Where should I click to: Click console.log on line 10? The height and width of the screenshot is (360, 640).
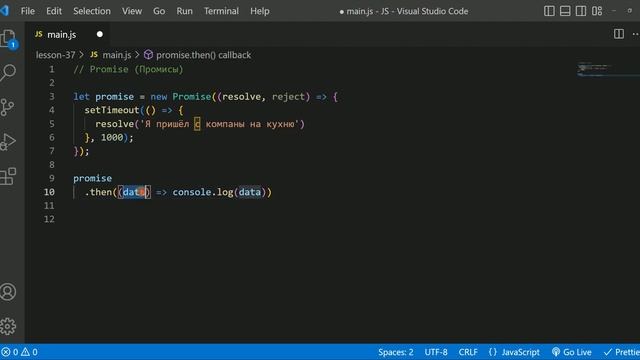202,192
